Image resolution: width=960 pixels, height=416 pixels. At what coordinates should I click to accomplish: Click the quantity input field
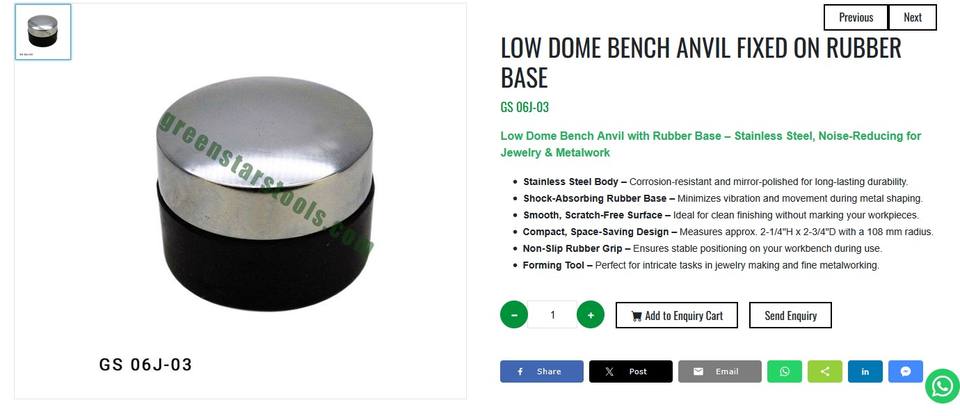(552, 315)
